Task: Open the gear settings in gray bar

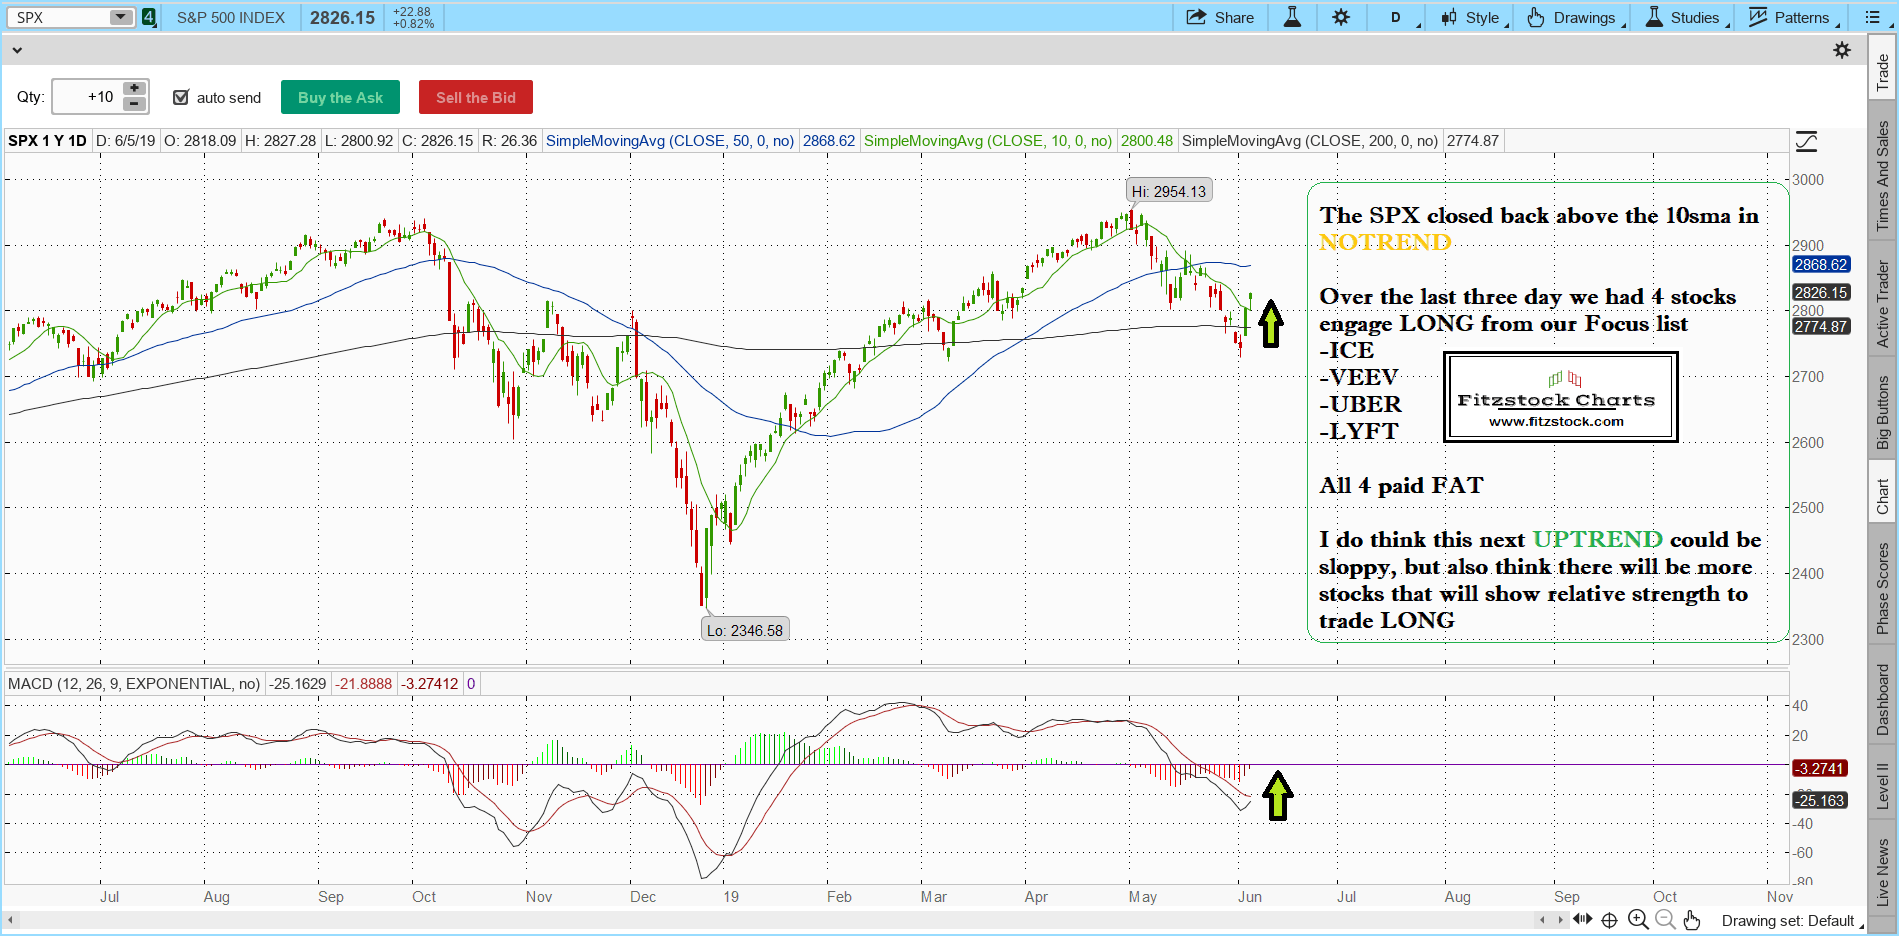Action: point(1842,50)
